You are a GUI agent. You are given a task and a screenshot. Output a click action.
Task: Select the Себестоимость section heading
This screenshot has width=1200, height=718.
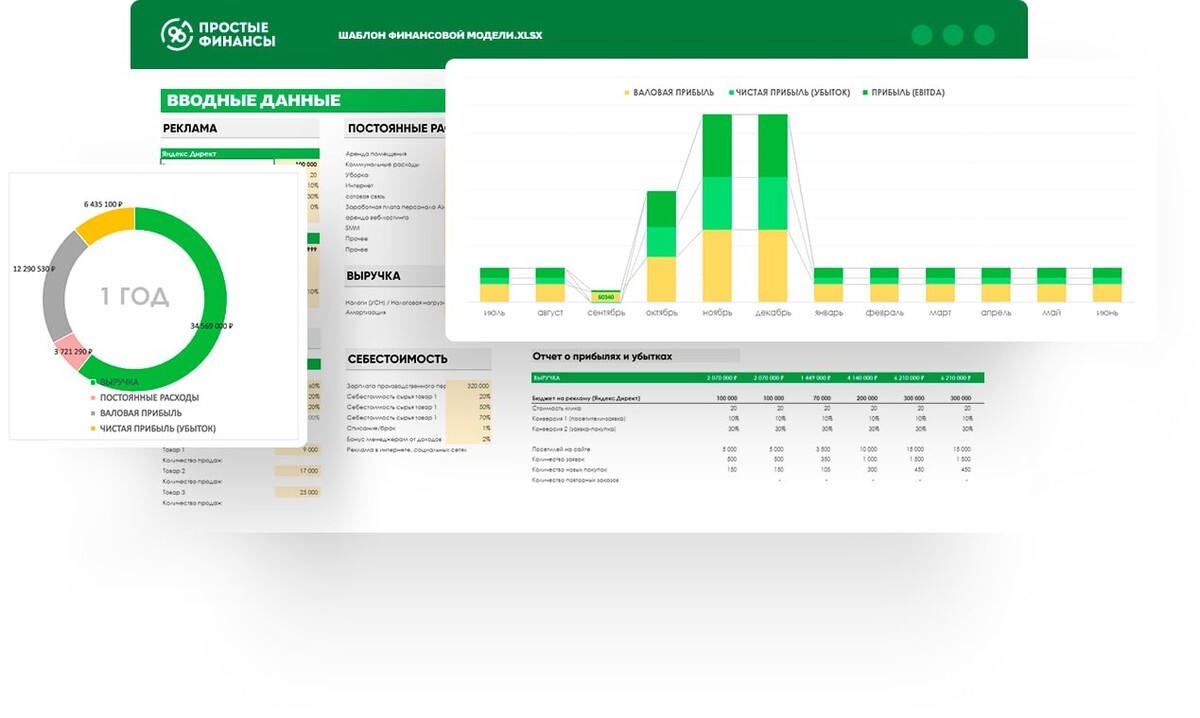(x=397, y=359)
